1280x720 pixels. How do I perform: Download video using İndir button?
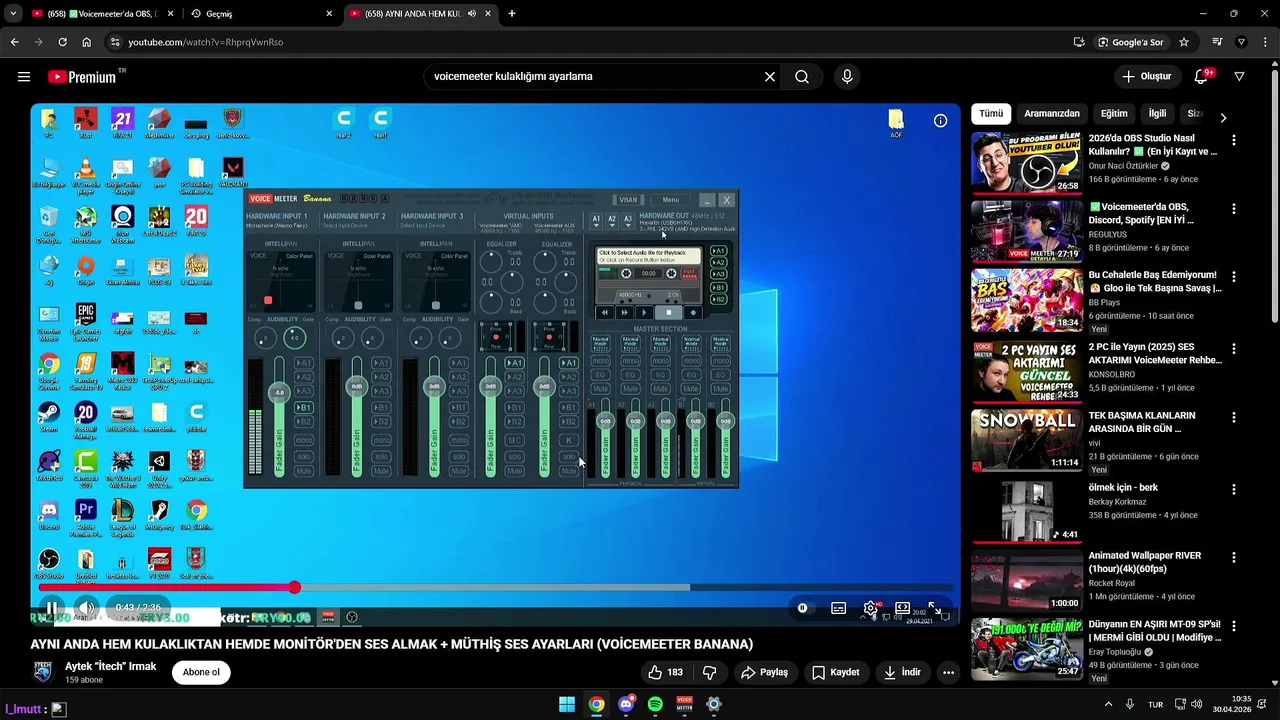[902, 673]
